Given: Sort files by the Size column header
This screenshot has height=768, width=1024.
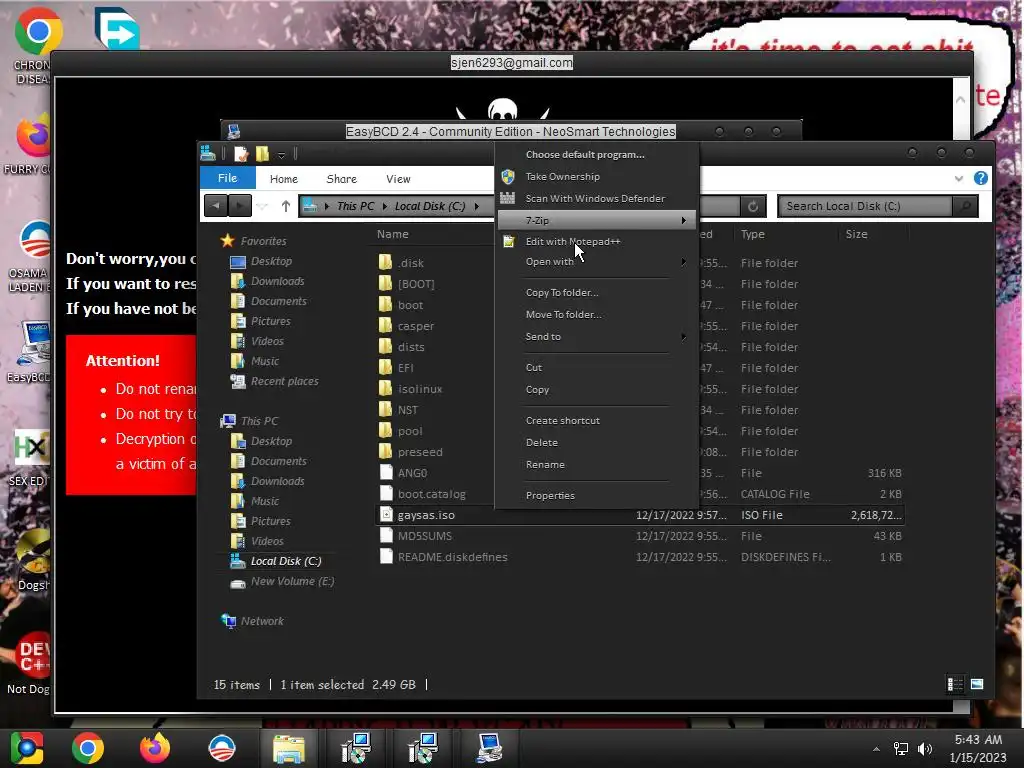Looking at the screenshot, I should click(856, 234).
